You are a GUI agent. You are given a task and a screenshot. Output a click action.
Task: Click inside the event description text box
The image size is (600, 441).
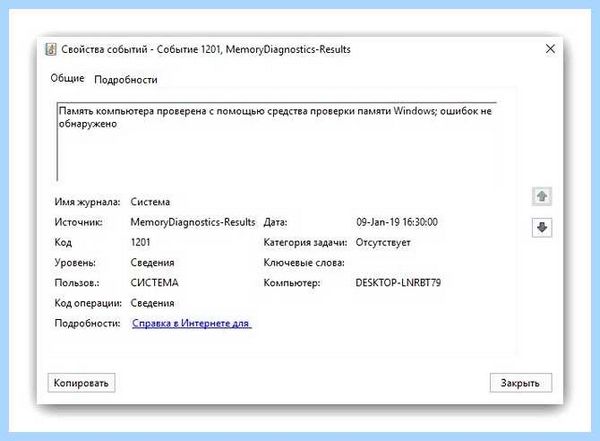(277, 142)
